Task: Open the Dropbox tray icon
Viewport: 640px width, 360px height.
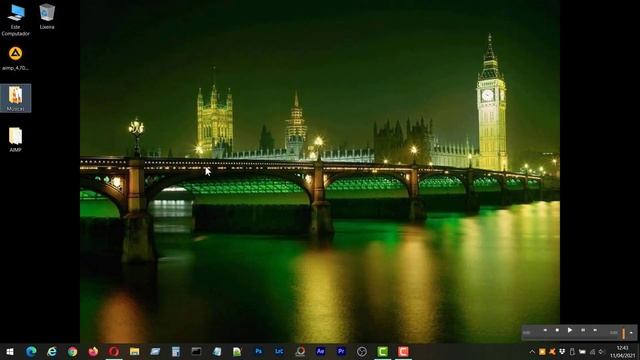Action: tap(562, 351)
